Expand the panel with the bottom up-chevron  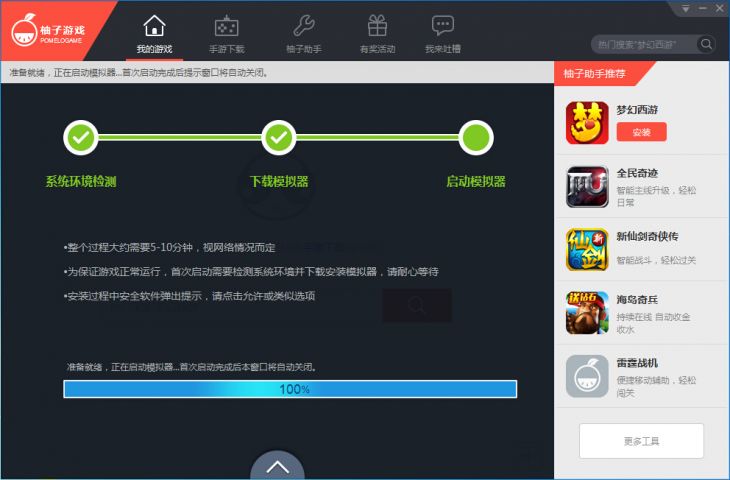point(278,466)
